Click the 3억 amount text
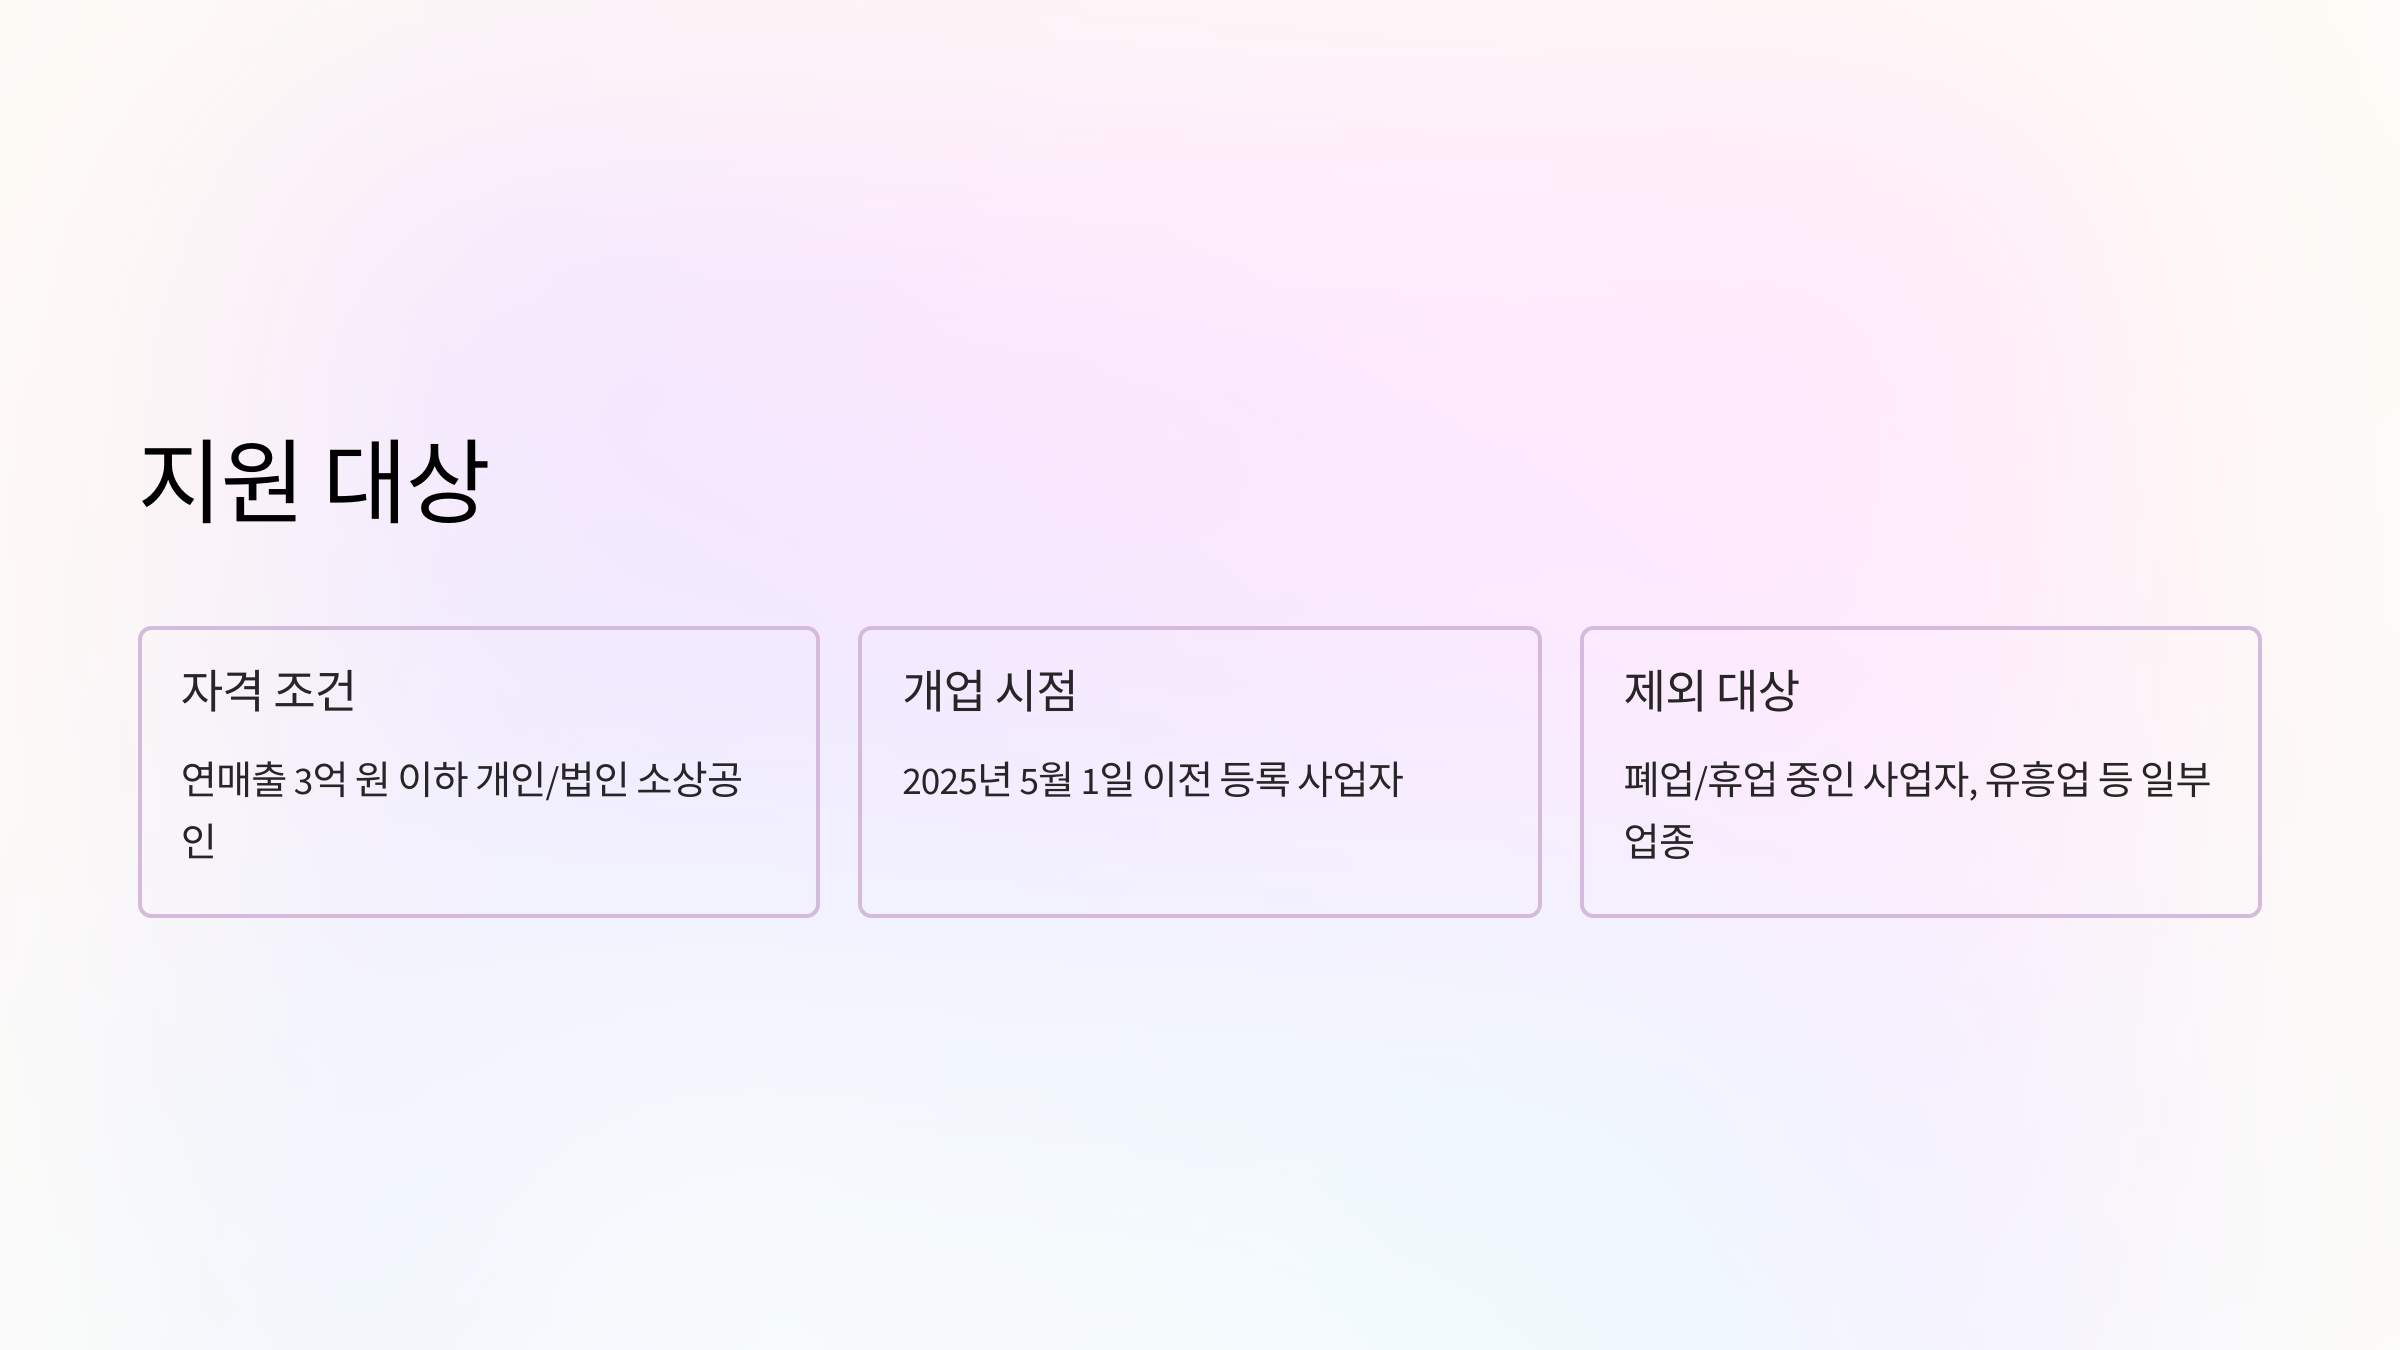 [319, 780]
